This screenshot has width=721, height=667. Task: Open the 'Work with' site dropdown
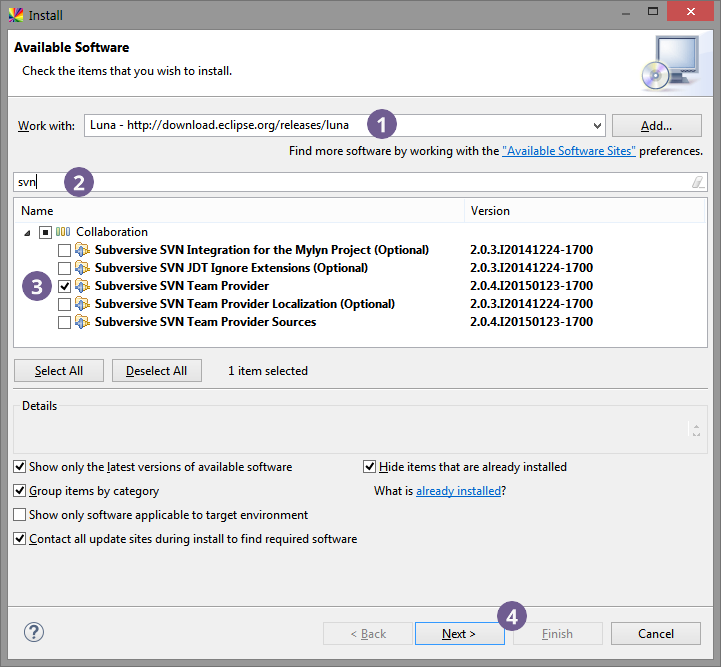(x=597, y=126)
